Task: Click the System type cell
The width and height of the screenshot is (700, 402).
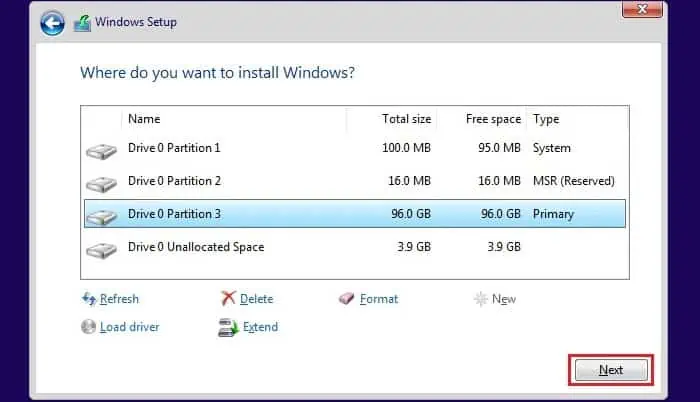Action: 552,148
